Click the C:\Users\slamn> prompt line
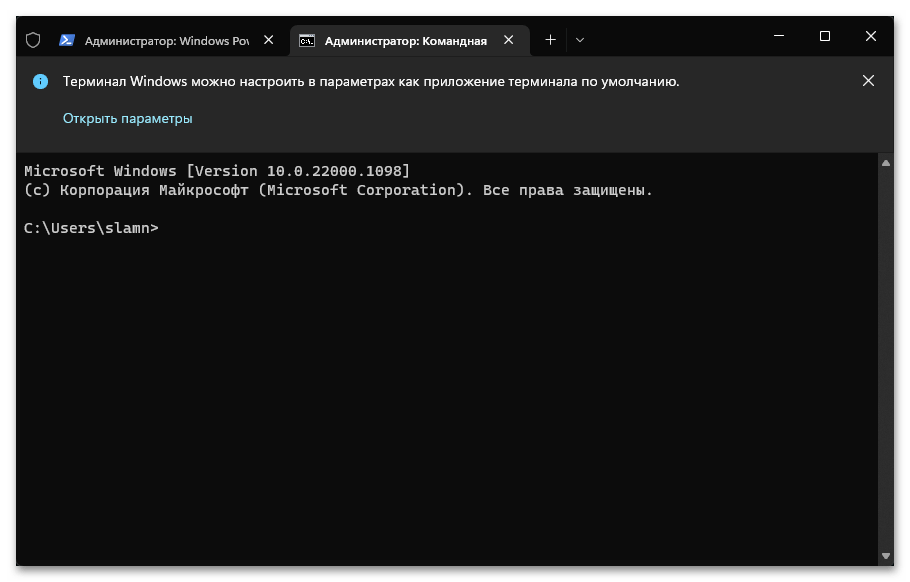The width and height of the screenshot is (910, 582). (91, 228)
